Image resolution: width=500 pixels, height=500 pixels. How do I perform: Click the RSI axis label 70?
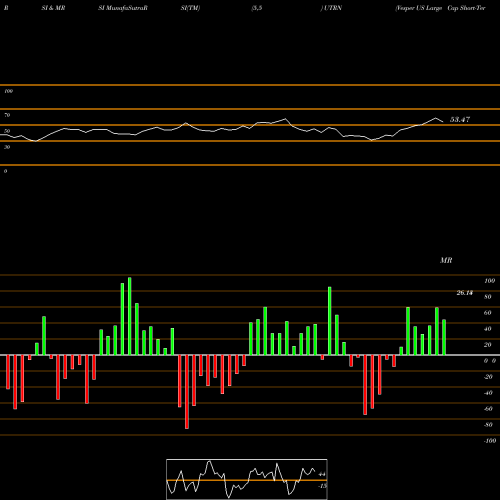(x=7, y=115)
